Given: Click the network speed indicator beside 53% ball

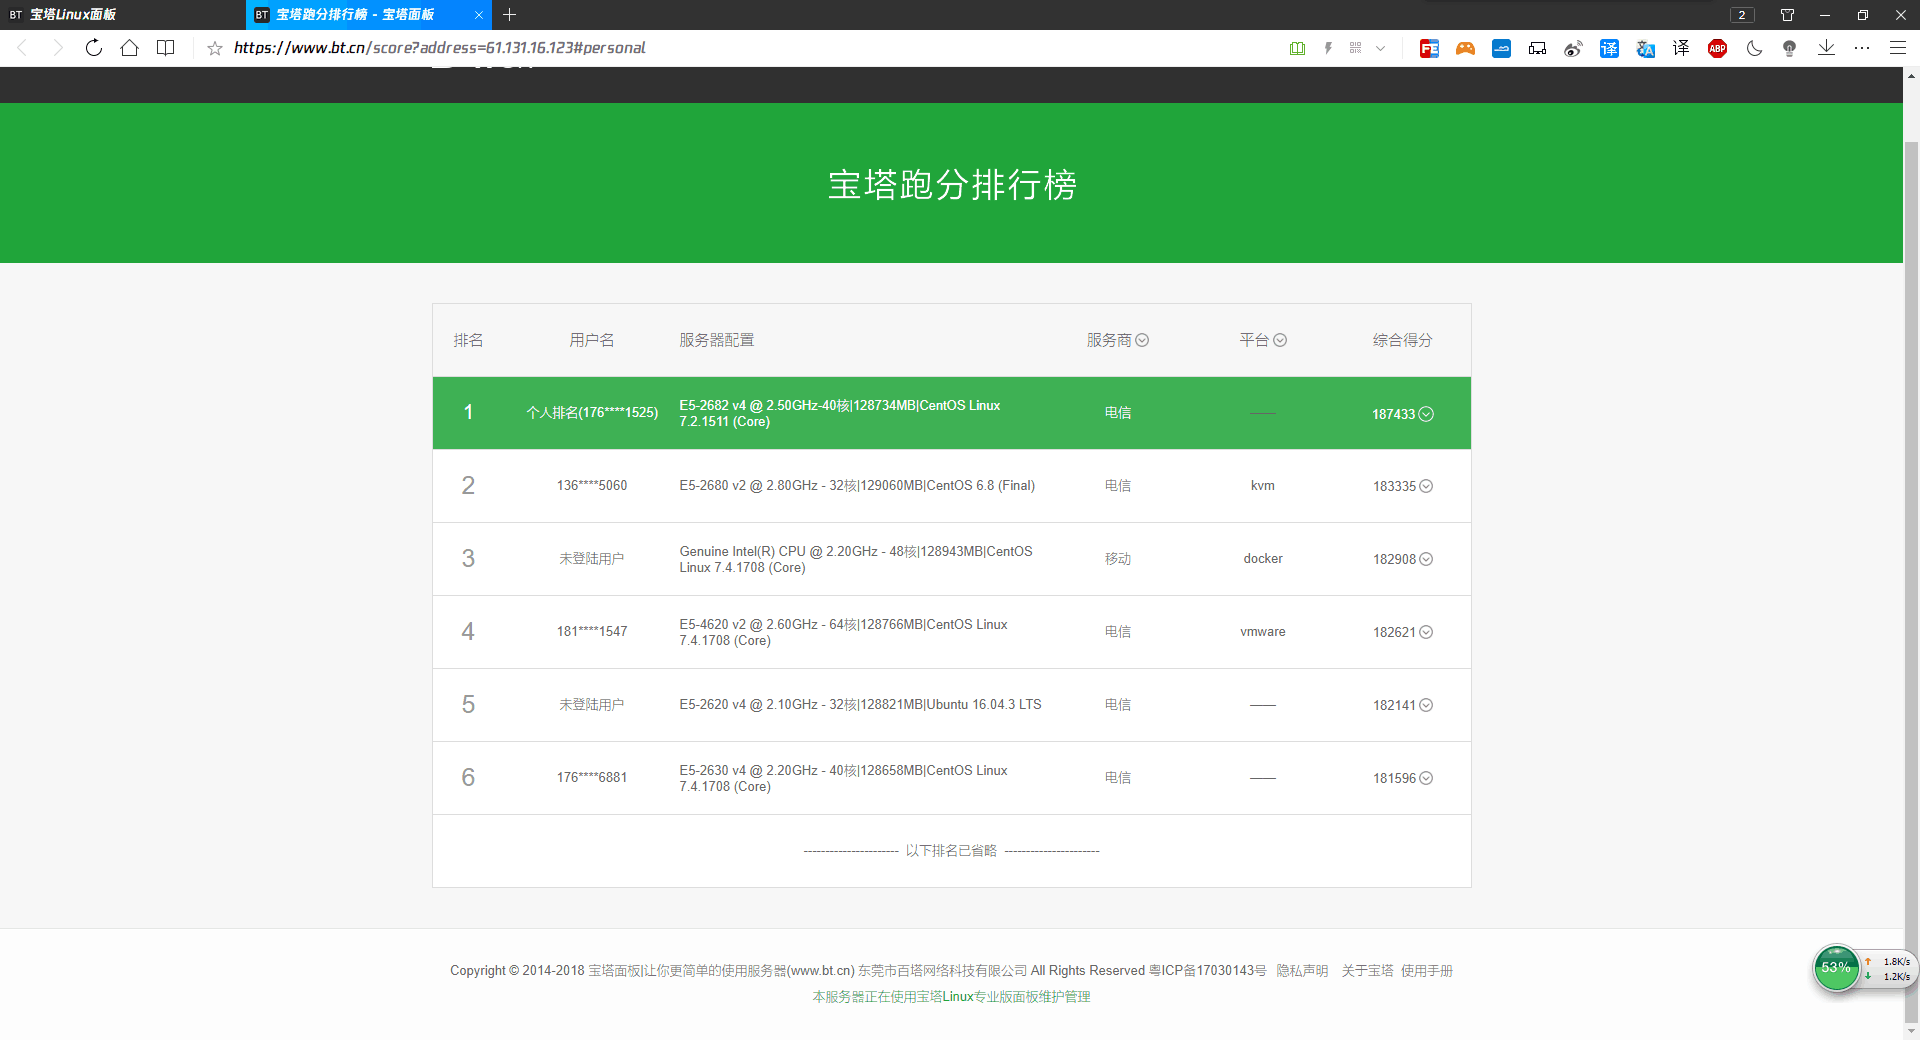Looking at the screenshot, I should pos(1888,969).
